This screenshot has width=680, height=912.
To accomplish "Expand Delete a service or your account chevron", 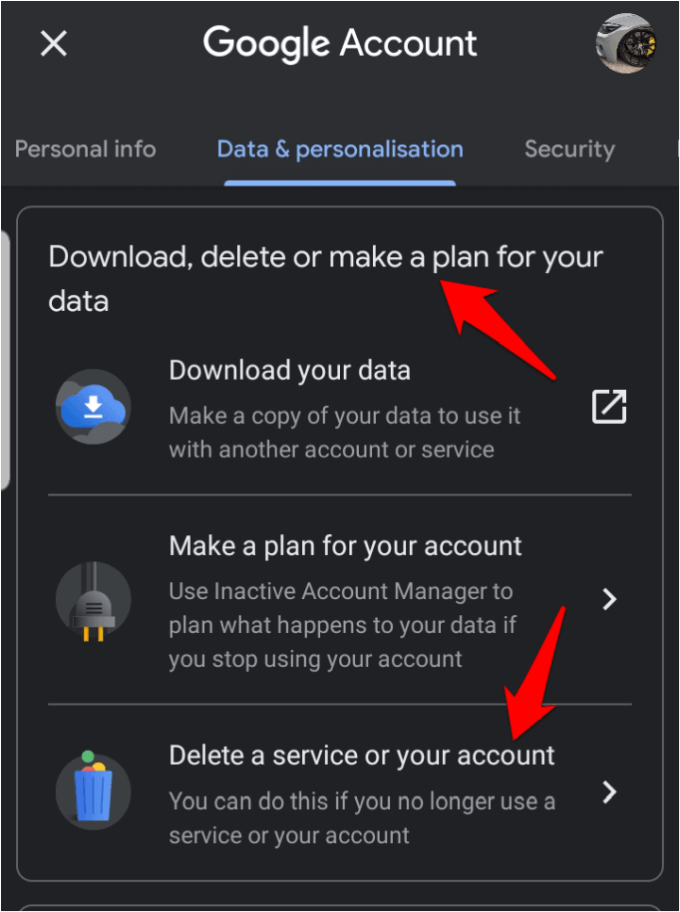I will click(609, 792).
